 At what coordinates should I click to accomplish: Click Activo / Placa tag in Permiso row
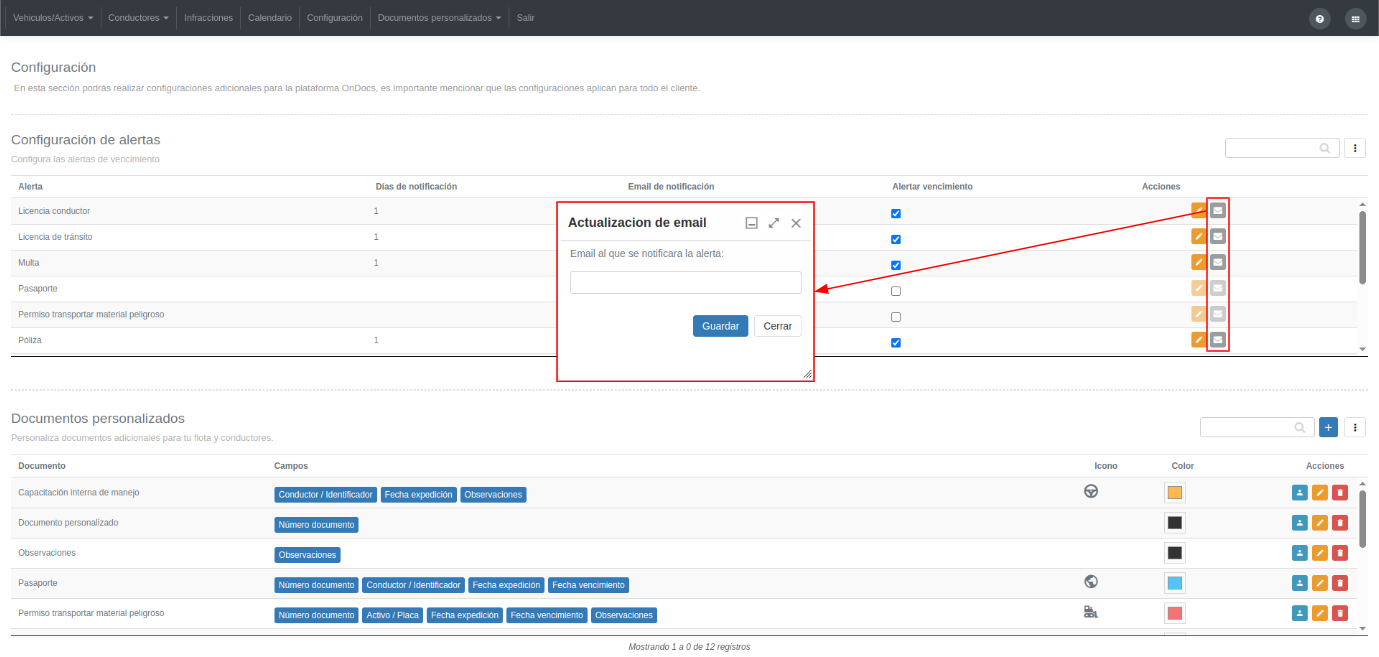click(392, 615)
